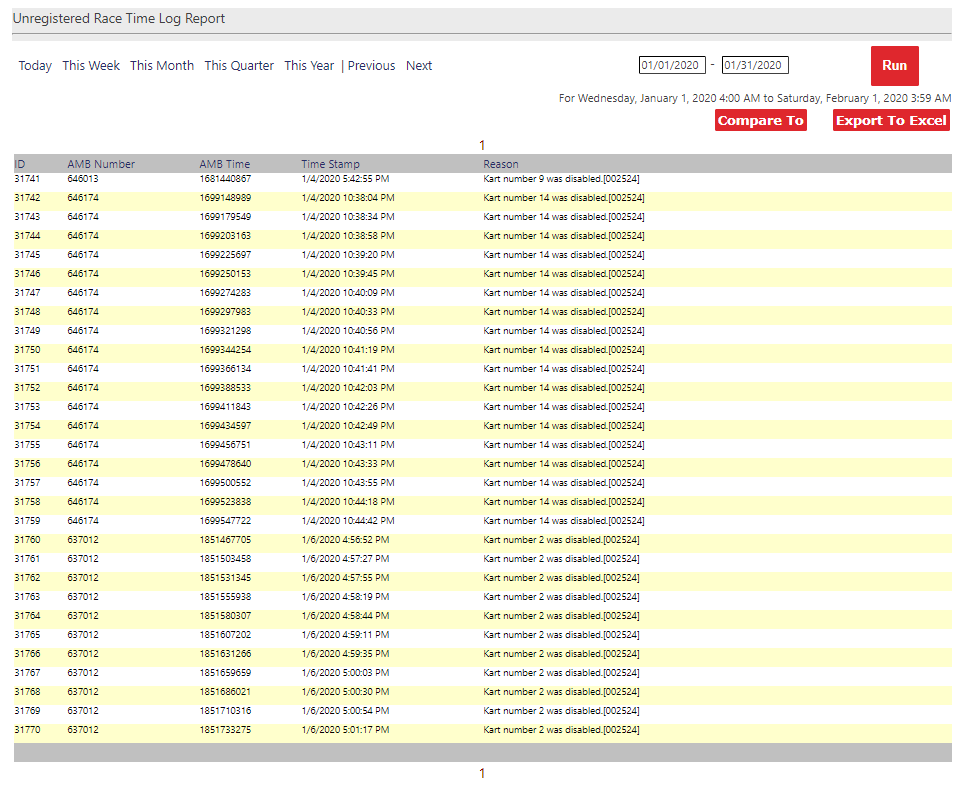Click AMB Time 1699366134 cell
The height and width of the screenshot is (788, 964).
pyautogui.click(x=225, y=369)
